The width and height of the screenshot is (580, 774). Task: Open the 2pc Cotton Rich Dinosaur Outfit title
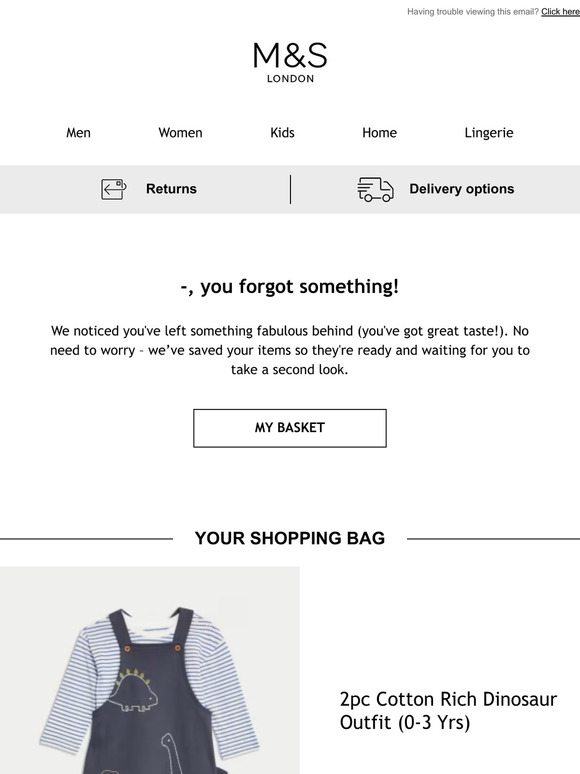[x=448, y=711]
